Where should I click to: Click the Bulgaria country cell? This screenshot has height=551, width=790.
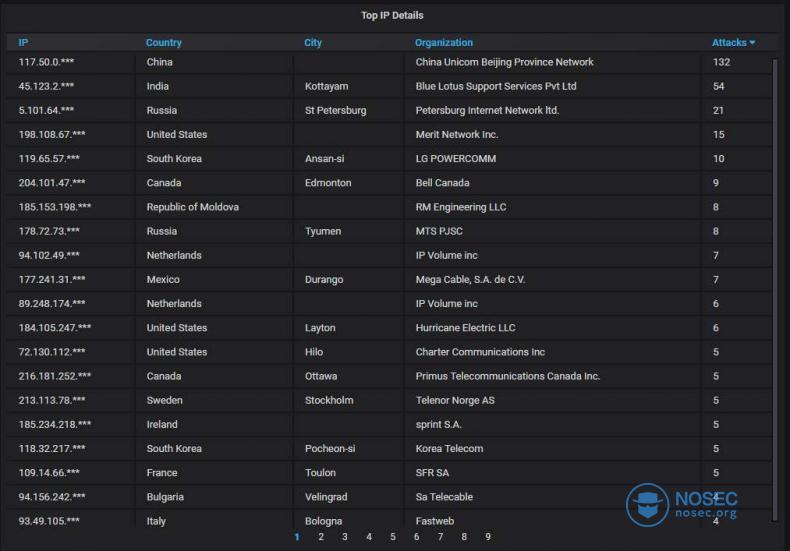click(x=165, y=497)
